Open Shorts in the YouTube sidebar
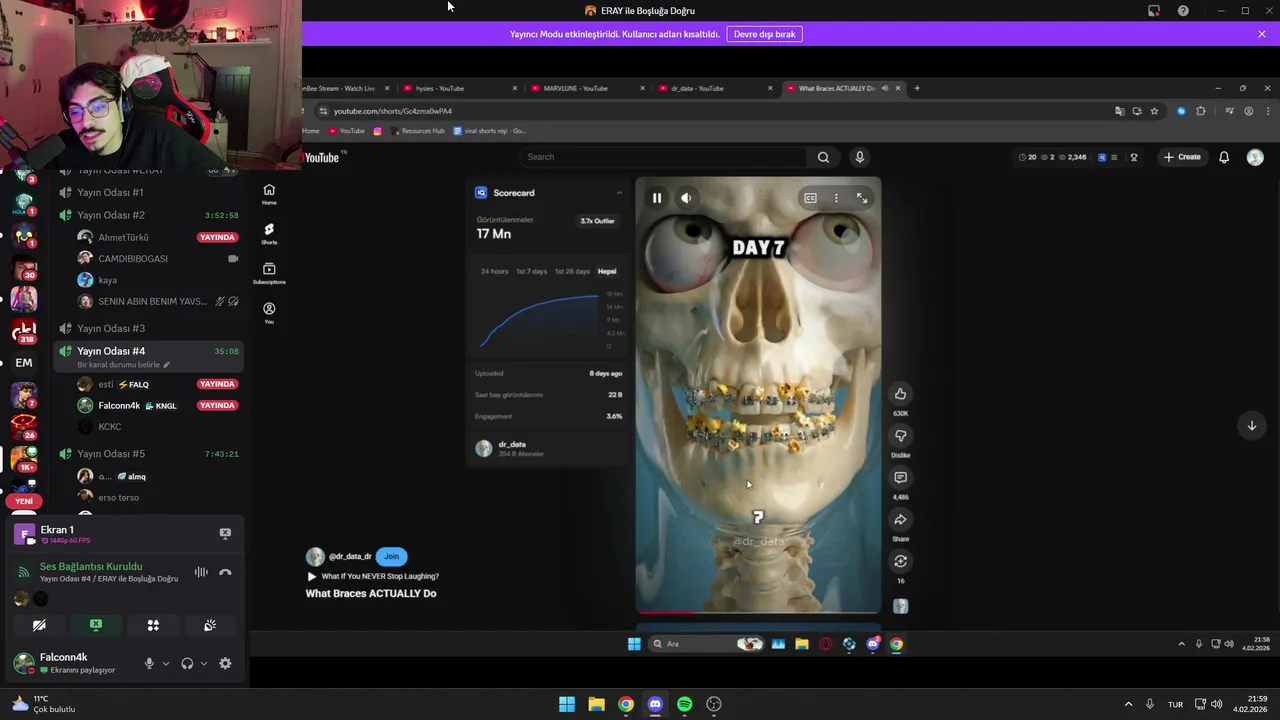This screenshot has width=1280, height=720. pyautogui.click(x=269, y=234)
